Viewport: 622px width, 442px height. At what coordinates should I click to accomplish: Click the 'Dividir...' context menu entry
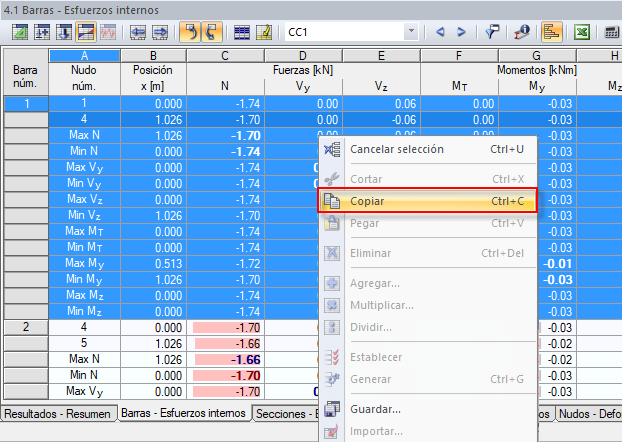coord(428,327)
